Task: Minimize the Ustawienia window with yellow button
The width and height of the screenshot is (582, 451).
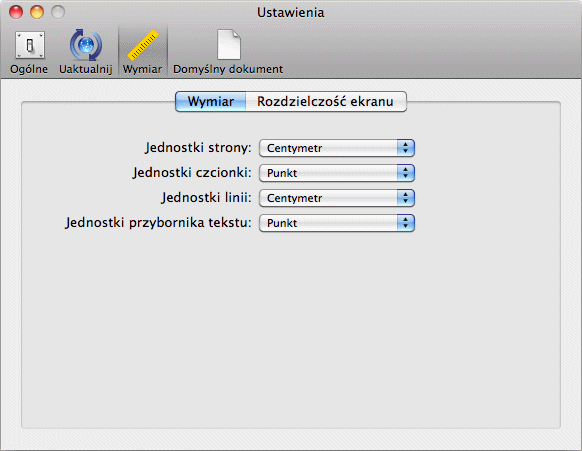Action: click(37, 12)
